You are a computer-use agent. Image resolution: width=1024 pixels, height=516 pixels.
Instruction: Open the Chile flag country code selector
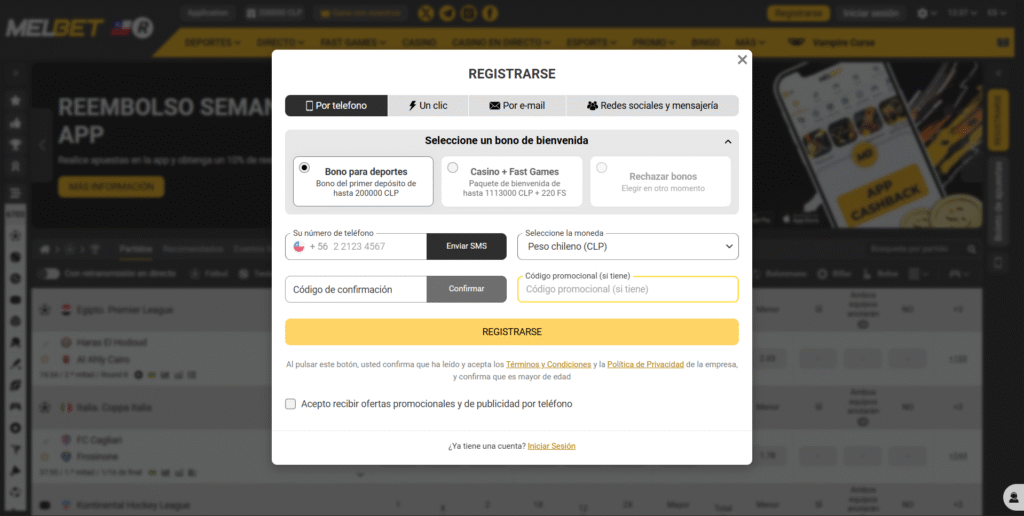299,247
